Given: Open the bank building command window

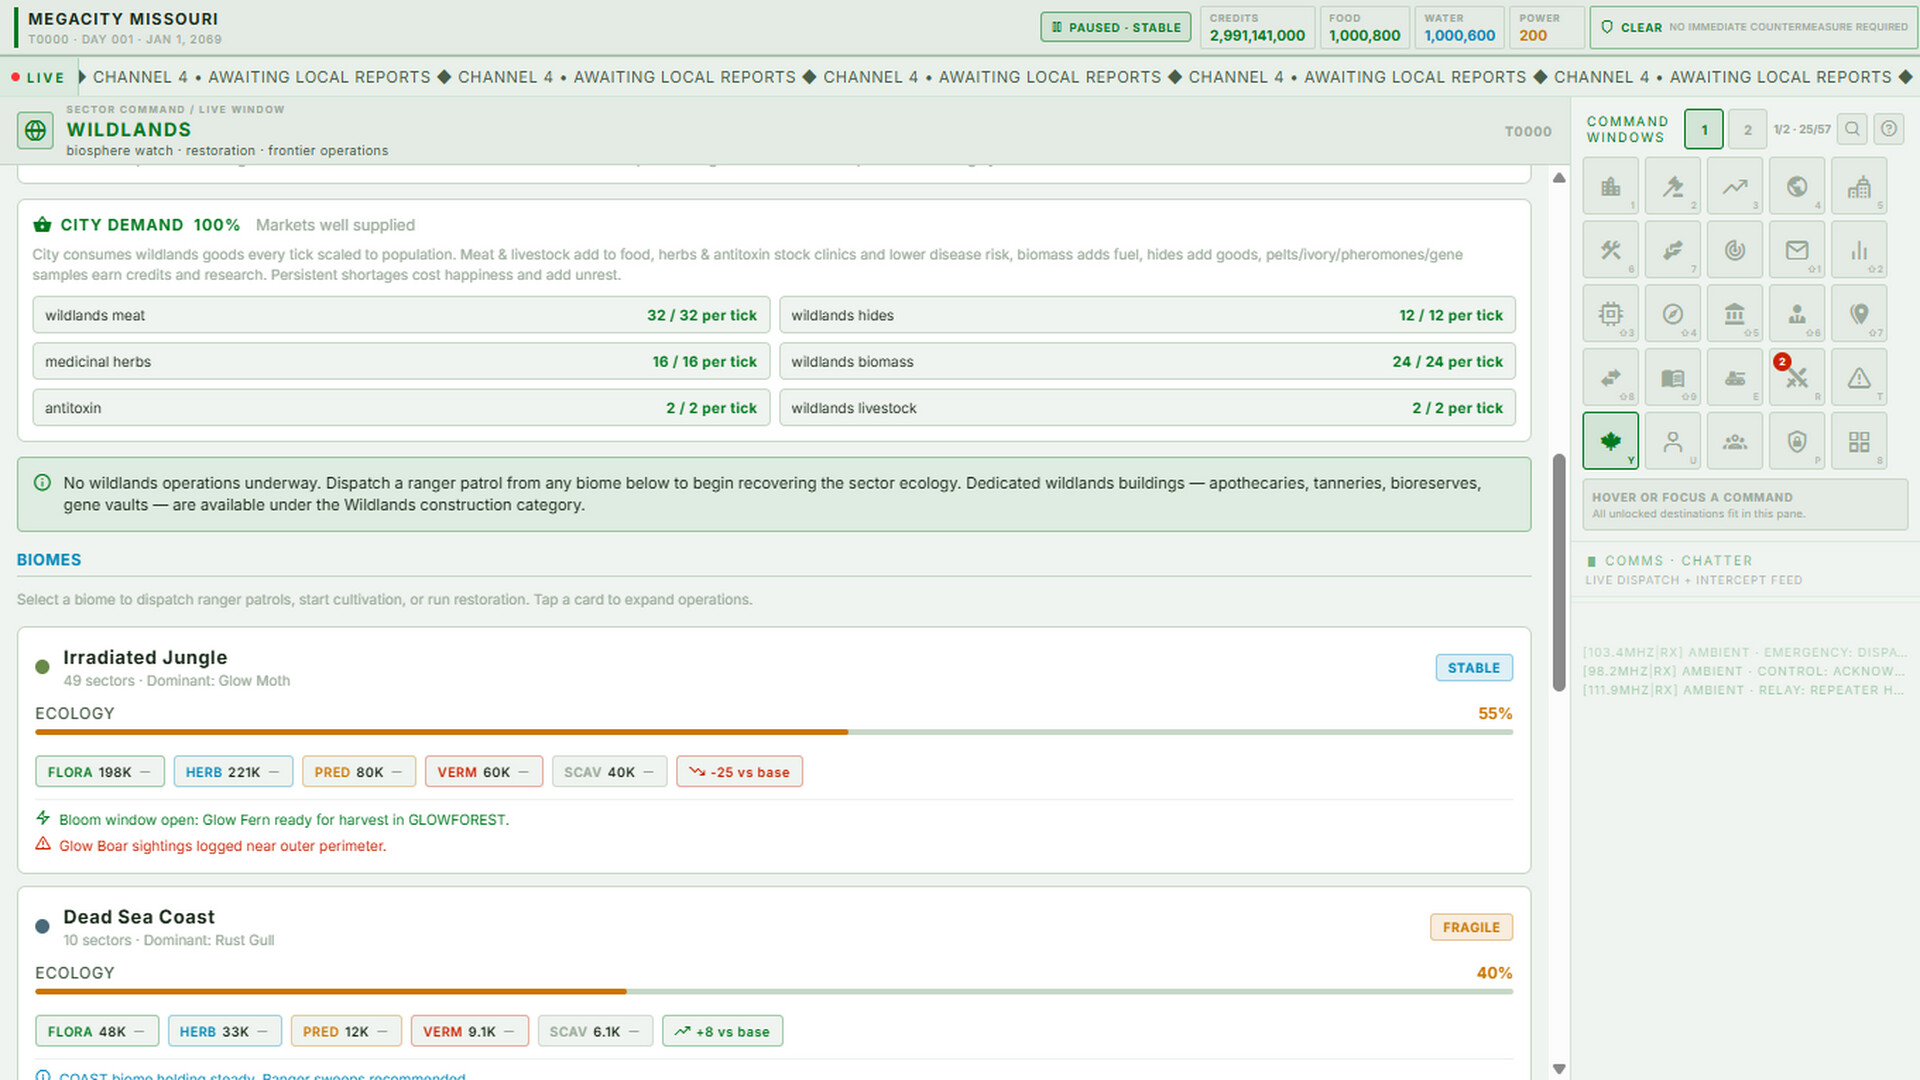Looking at the screenshot, I should 1734,314.
